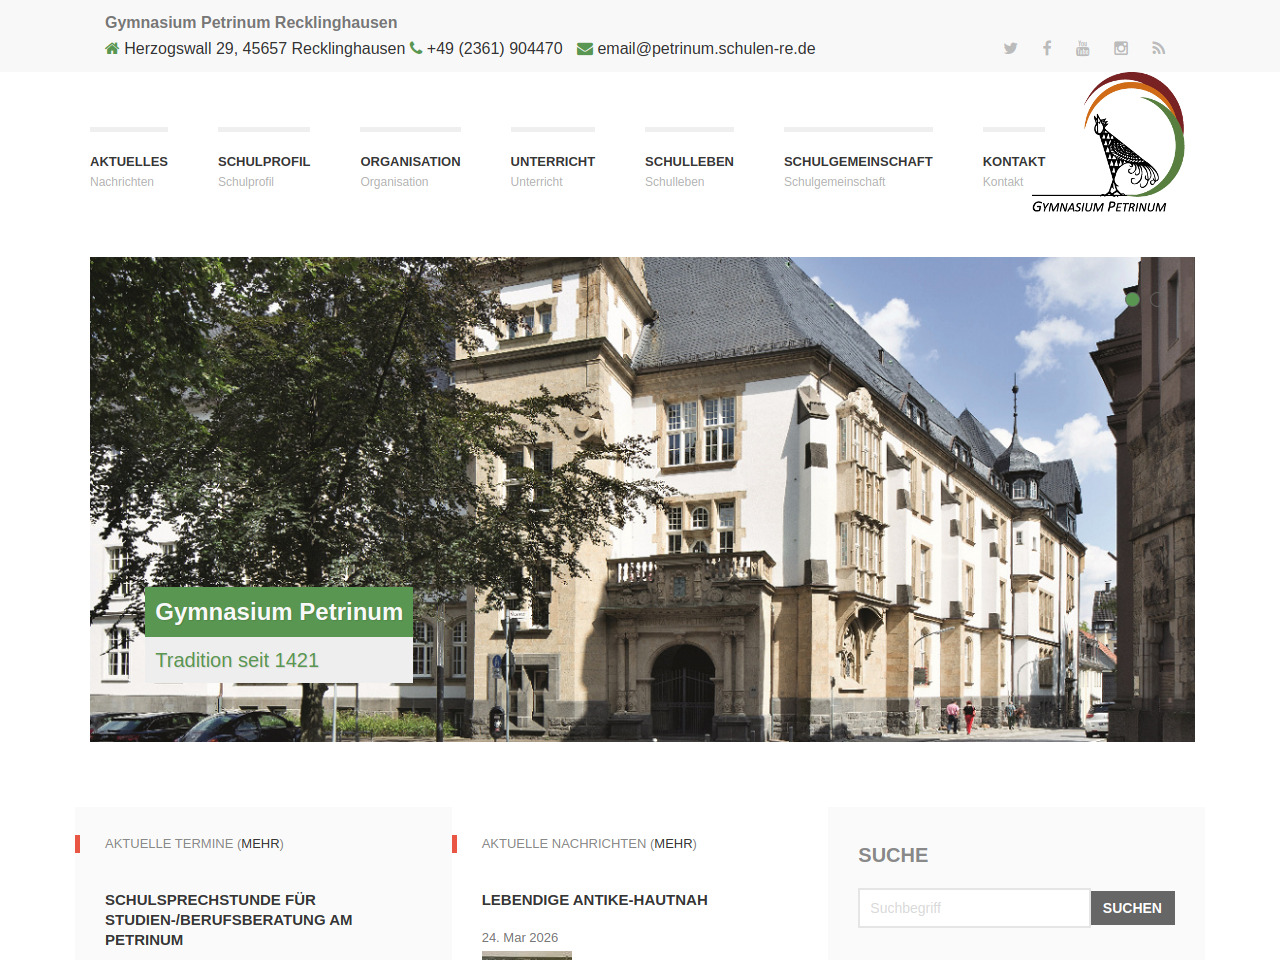Click MEHR link beside Aktuelle Termine
1280x960 pixels.
[x=260, y=844]
